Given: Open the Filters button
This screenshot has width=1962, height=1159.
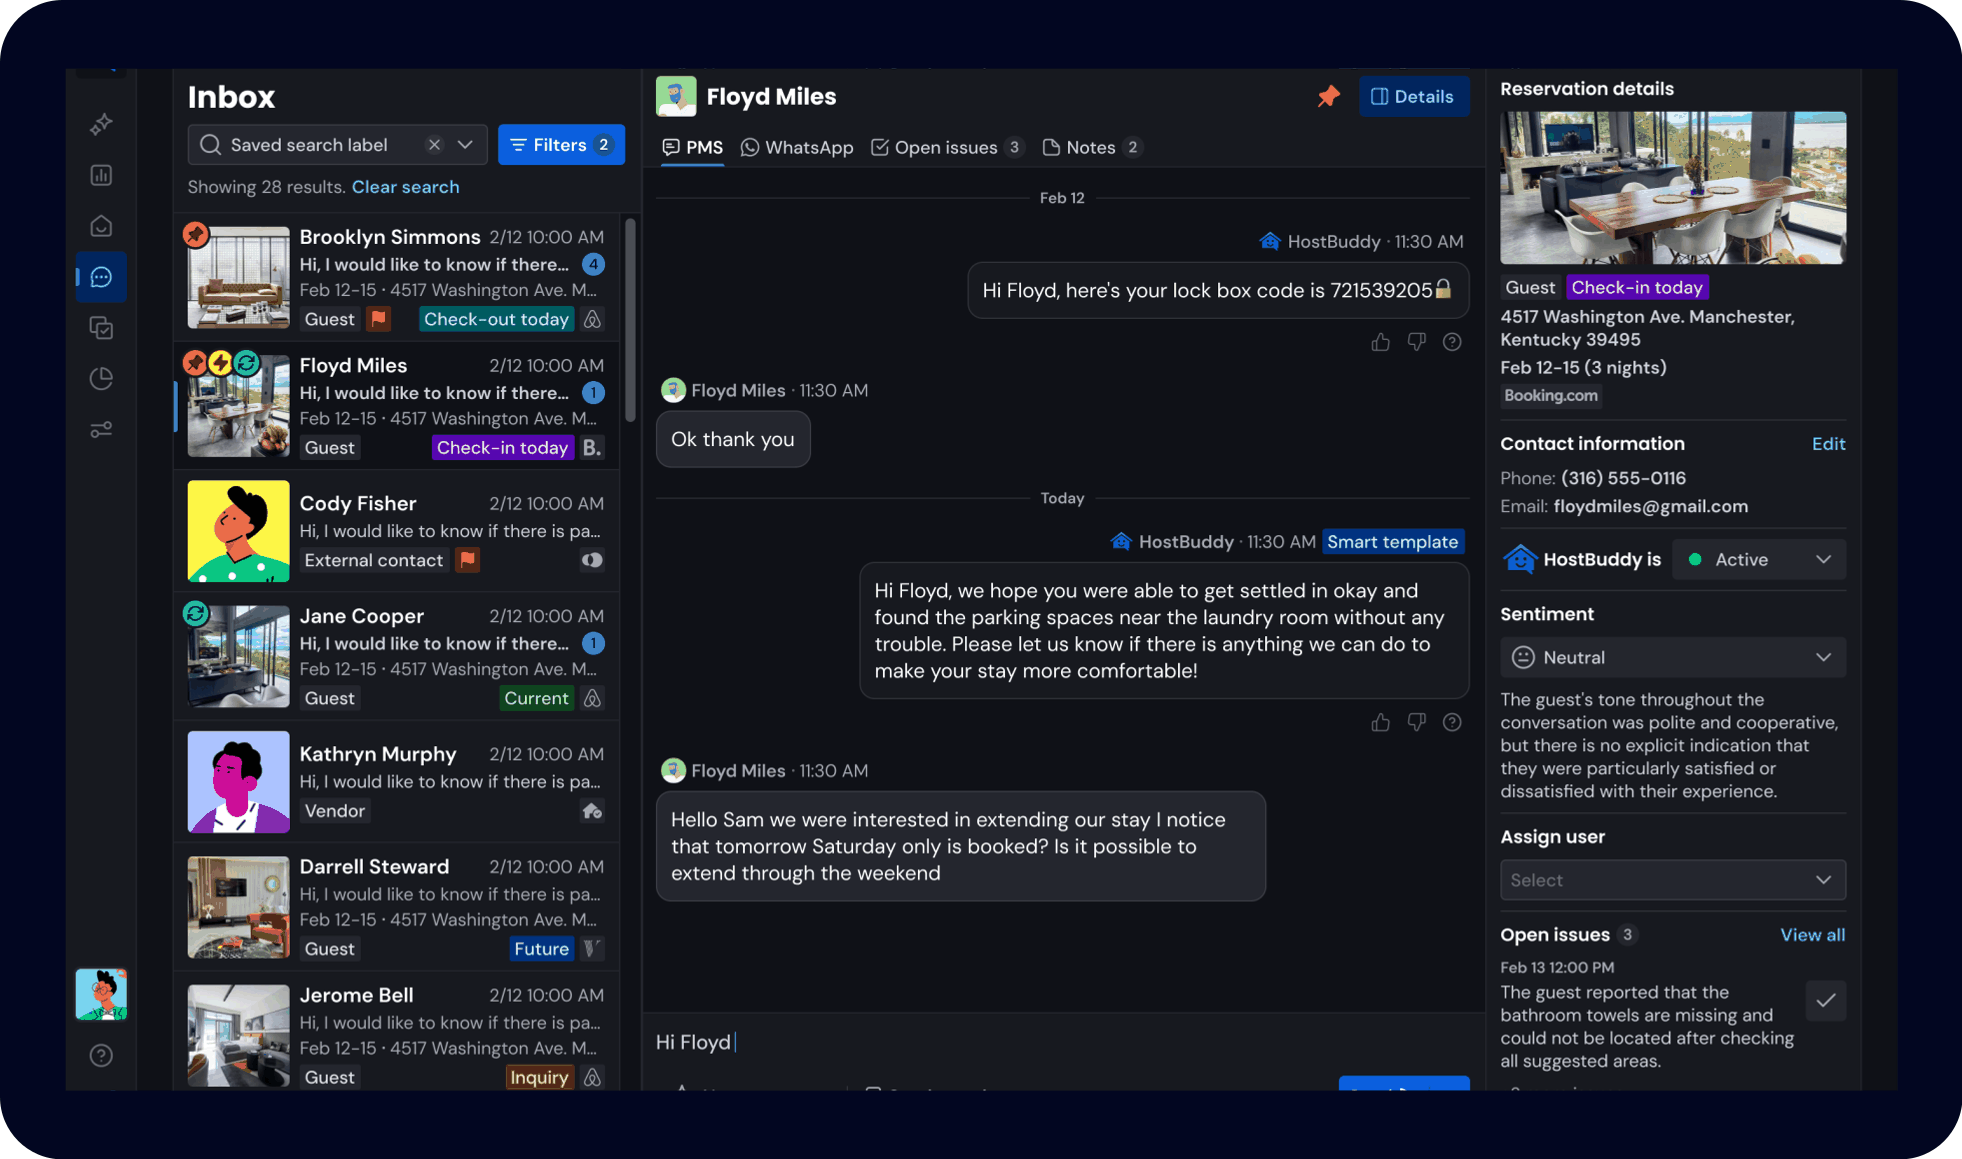Looking at the screenshot, I should click(x=560, y=145).
